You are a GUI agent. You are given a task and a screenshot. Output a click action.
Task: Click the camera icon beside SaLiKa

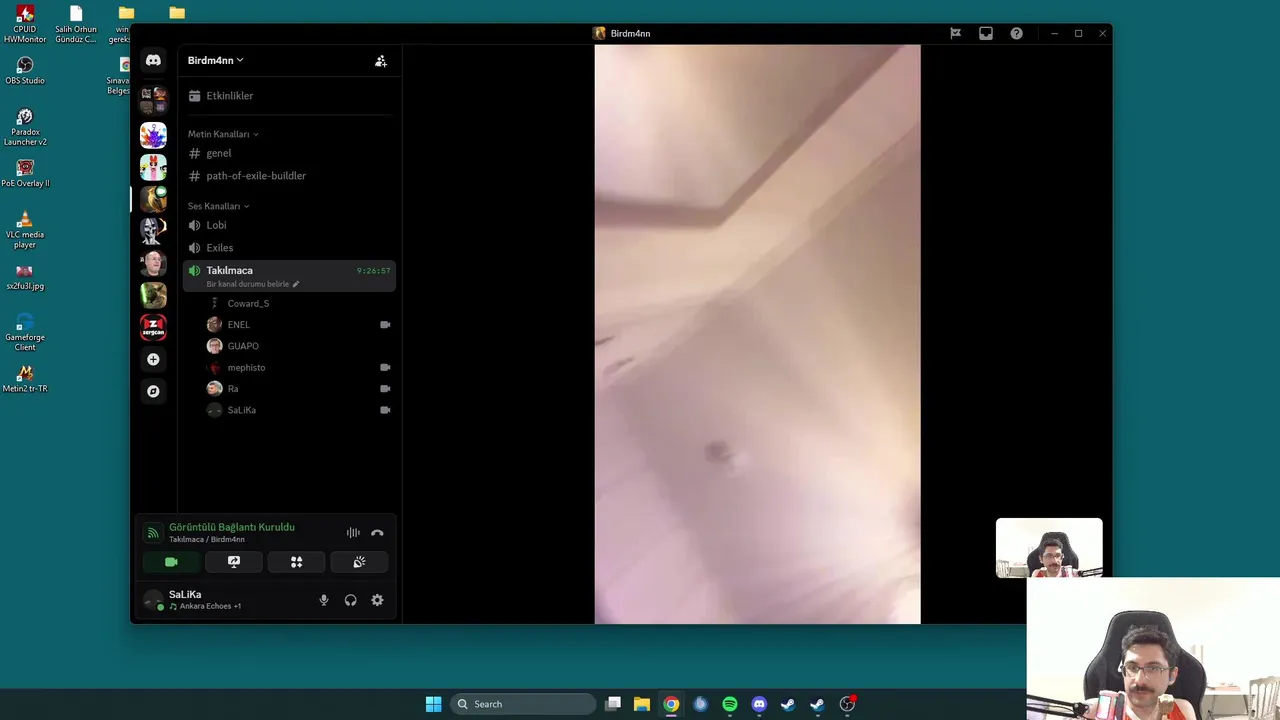point(385,410)
